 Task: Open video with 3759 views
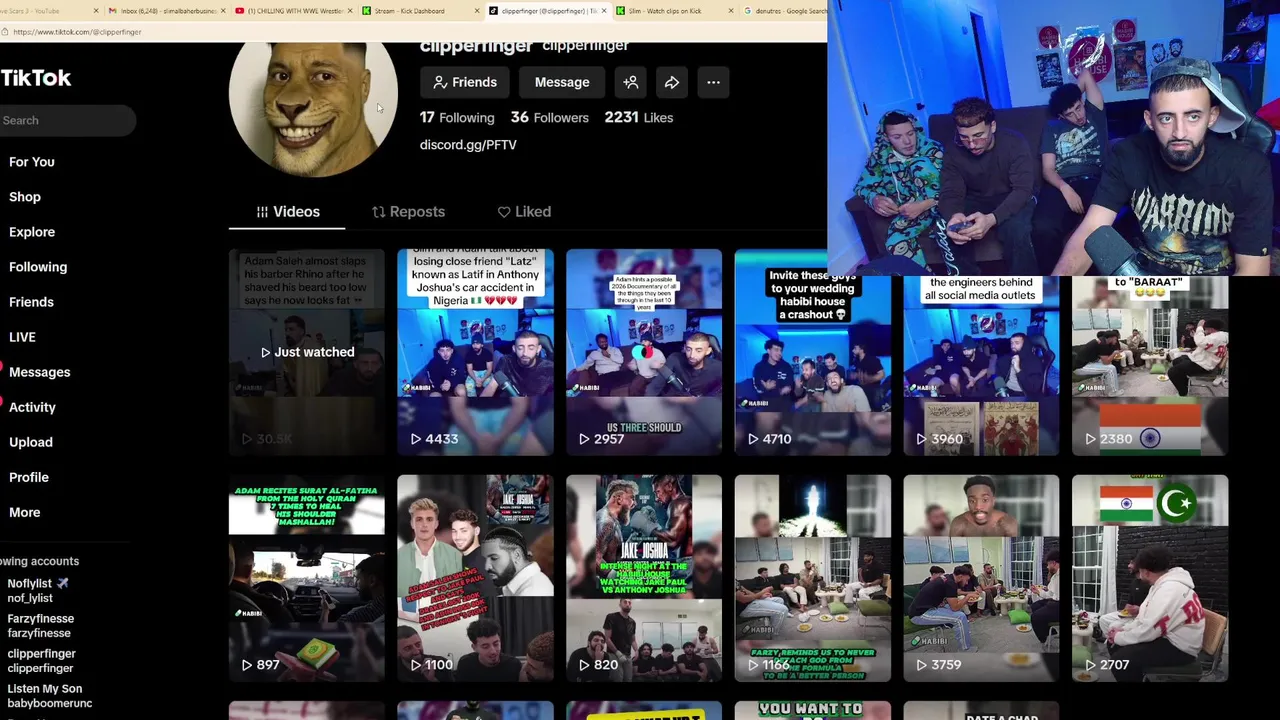point(981,579)
